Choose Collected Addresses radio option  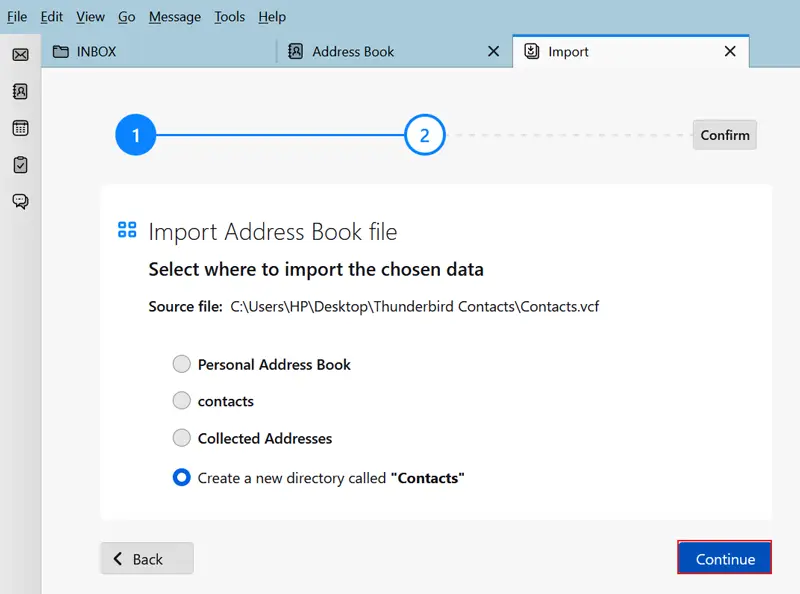(181, 438)
